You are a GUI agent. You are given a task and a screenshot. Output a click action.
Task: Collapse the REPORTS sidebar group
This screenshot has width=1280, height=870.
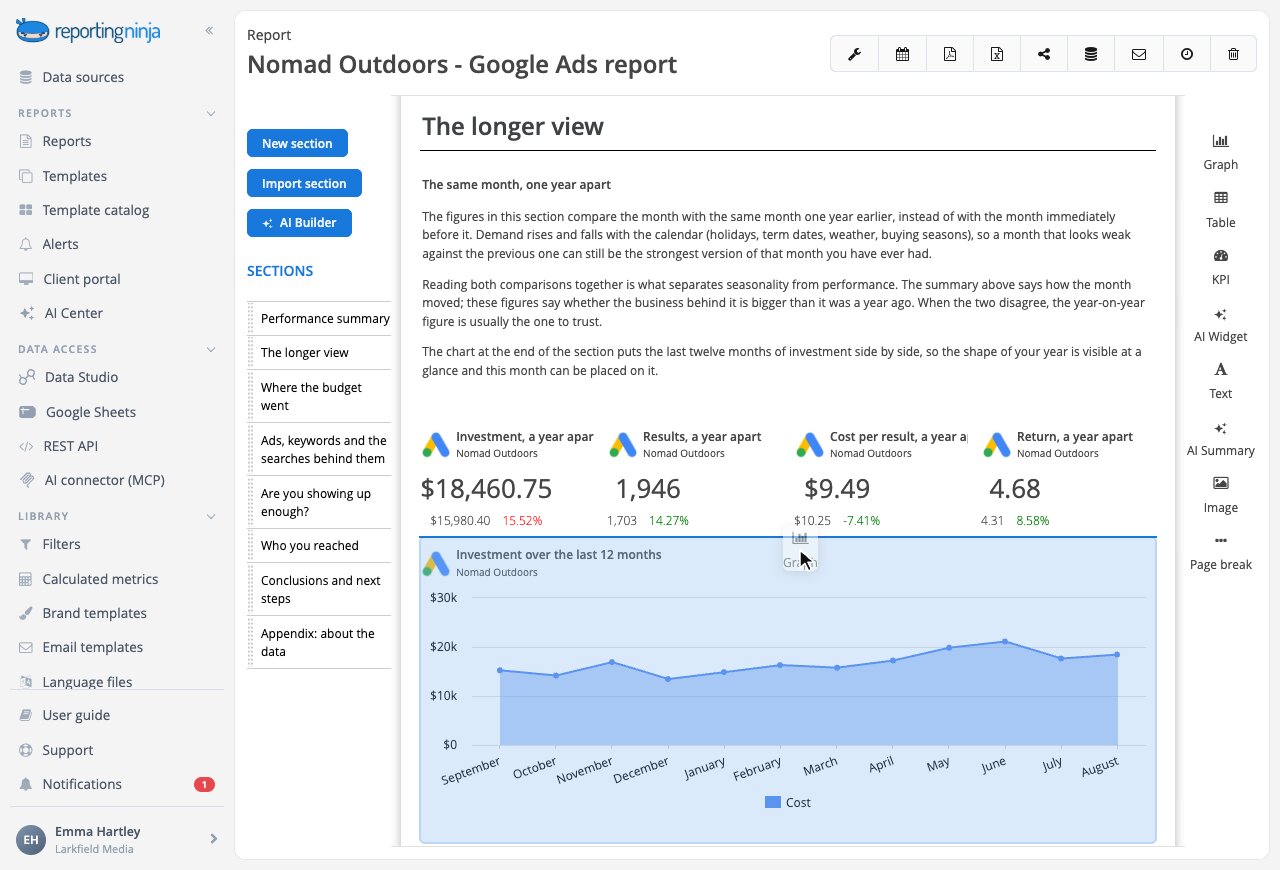(211, 113)
